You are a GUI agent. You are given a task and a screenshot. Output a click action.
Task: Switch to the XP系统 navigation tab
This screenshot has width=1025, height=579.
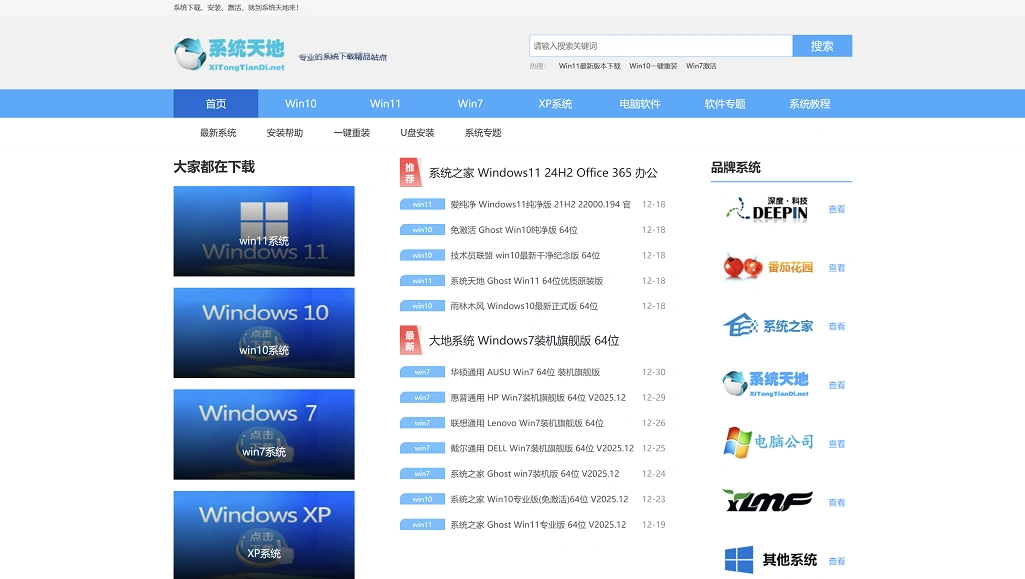tap(555, 104)
